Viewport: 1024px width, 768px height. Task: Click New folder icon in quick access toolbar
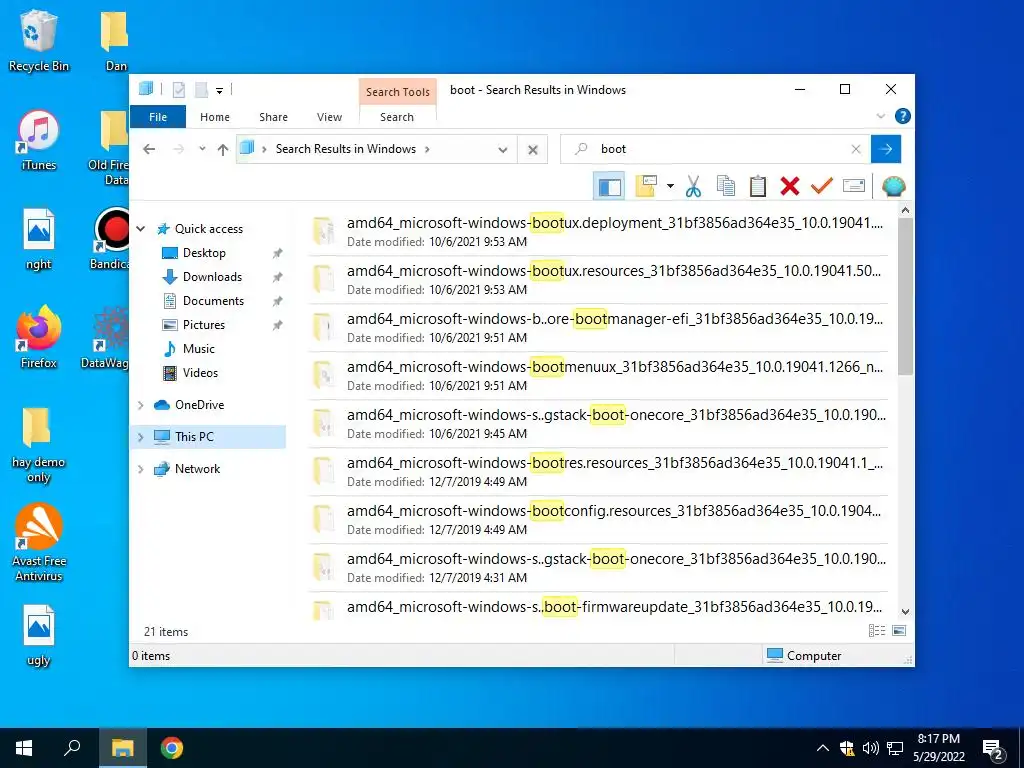coord(201,89)
